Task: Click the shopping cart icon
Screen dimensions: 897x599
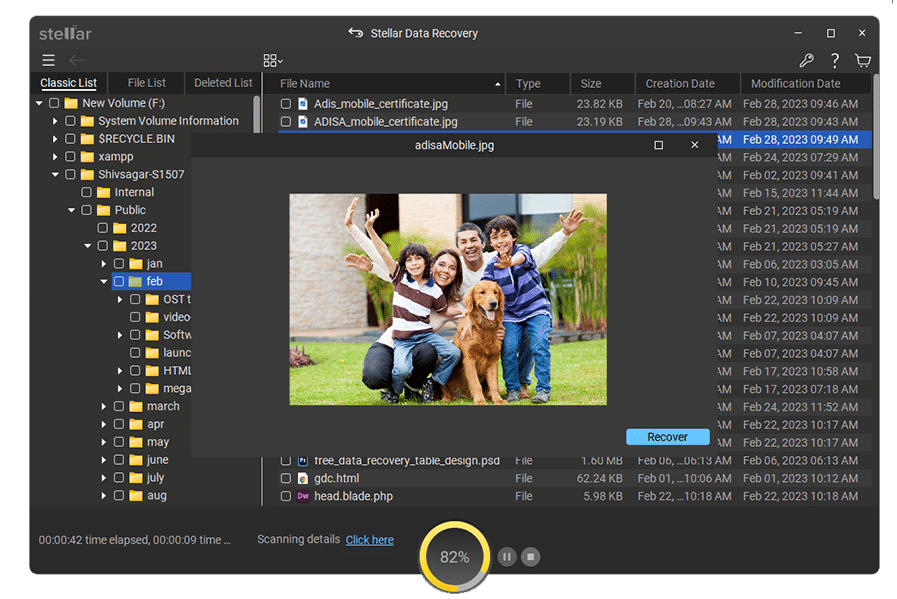Action: coord(863,61)
